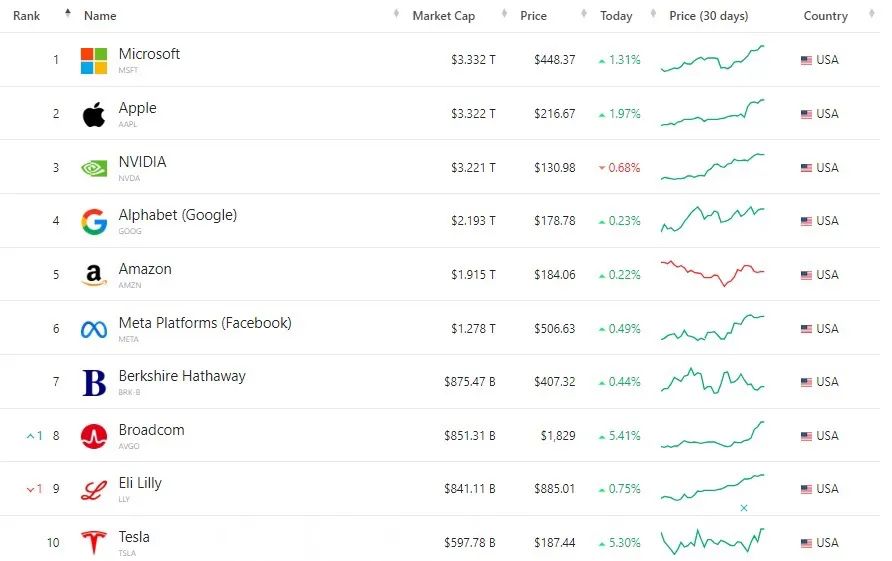Image resolution: width=892 pixels, height=561 pixels.
Task: Click the Eli Lilly script logo
Action: click(94, 490)
